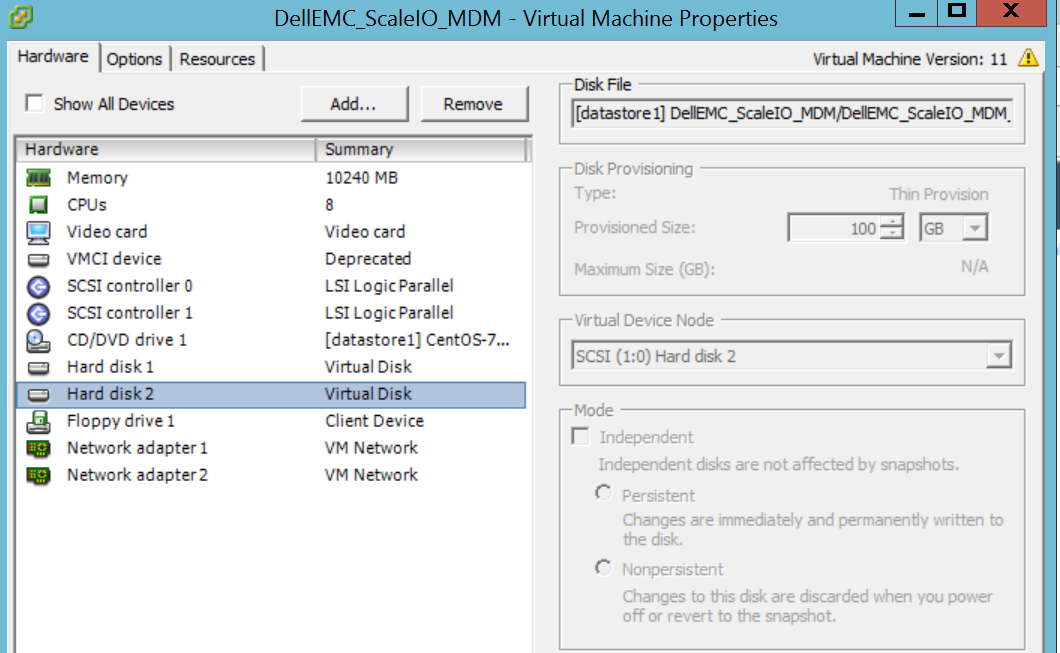Click the yellow warning triangle icon
1060x653 pixels.
1028,58
